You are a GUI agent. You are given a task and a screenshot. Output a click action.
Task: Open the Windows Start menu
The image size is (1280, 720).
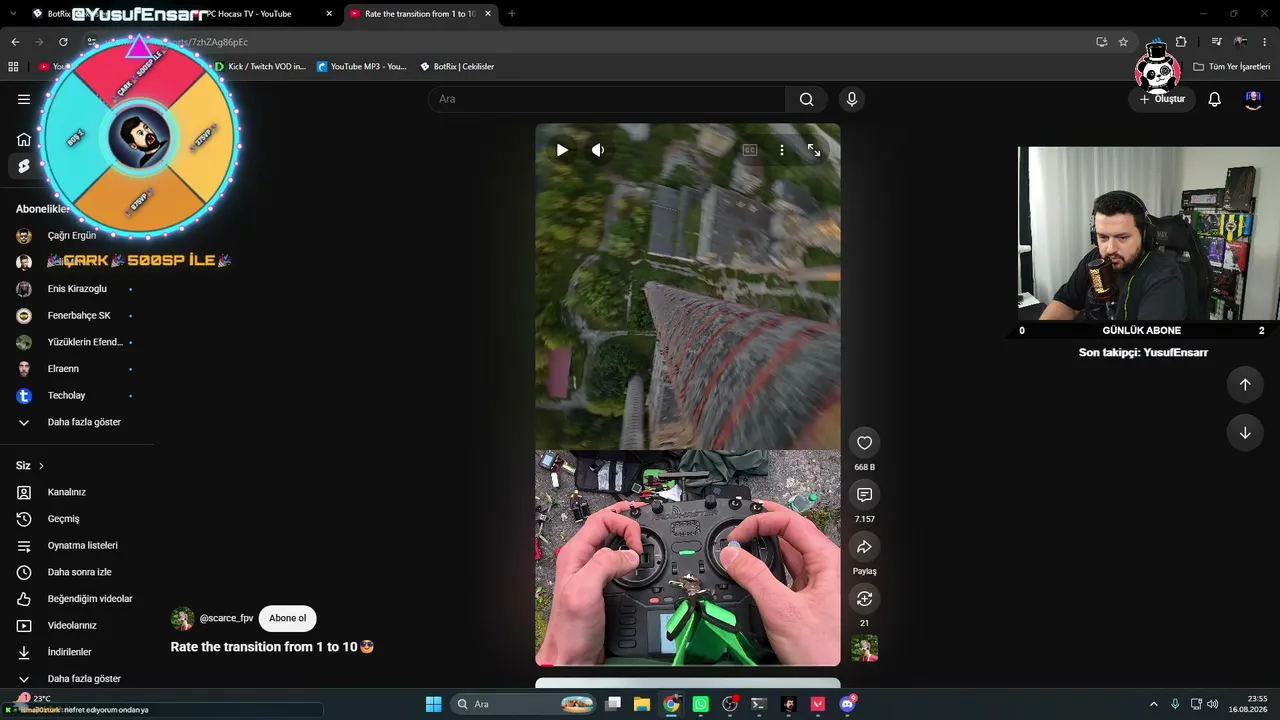tap(433, 704)
